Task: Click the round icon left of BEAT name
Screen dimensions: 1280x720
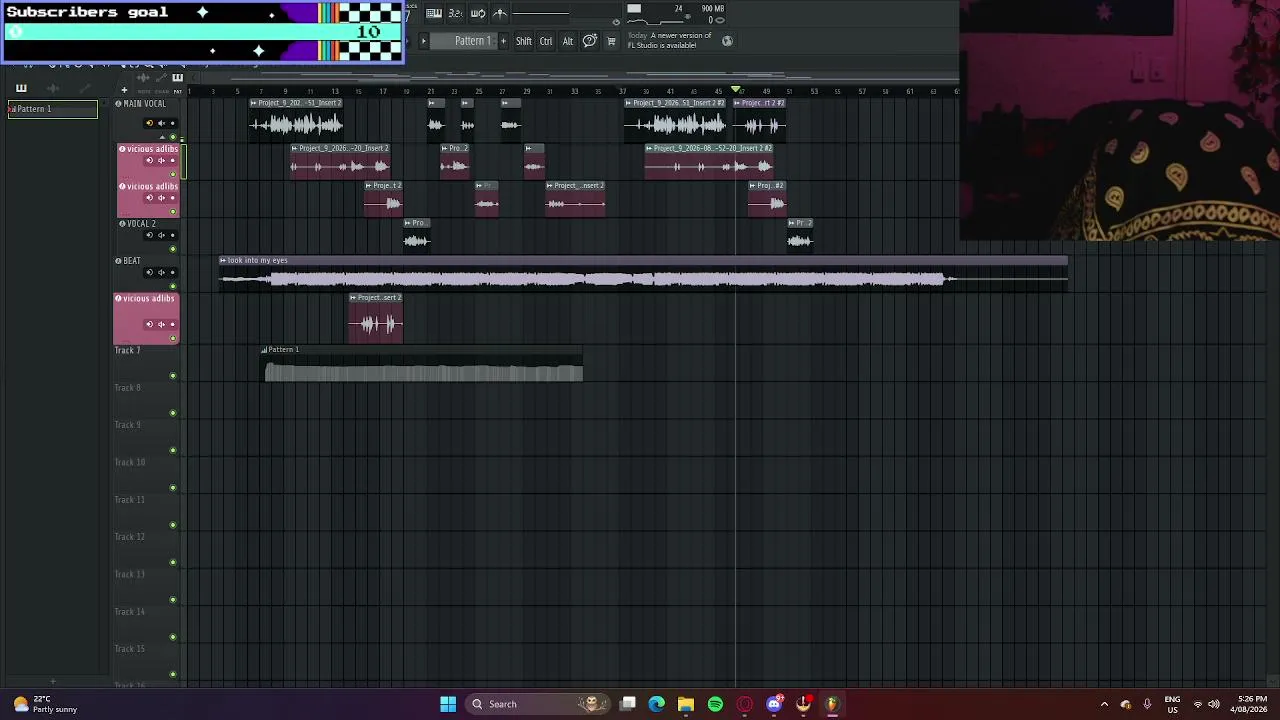Action: [118, 261]
